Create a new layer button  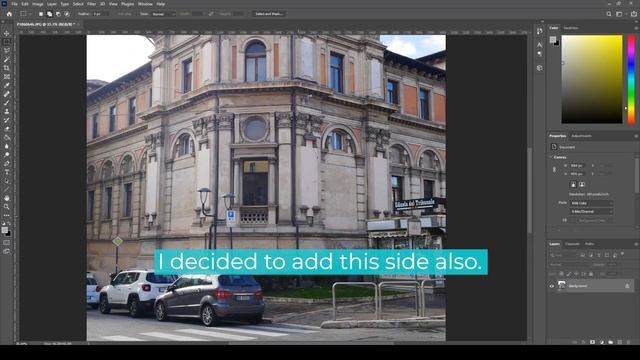tap(620, 342)
